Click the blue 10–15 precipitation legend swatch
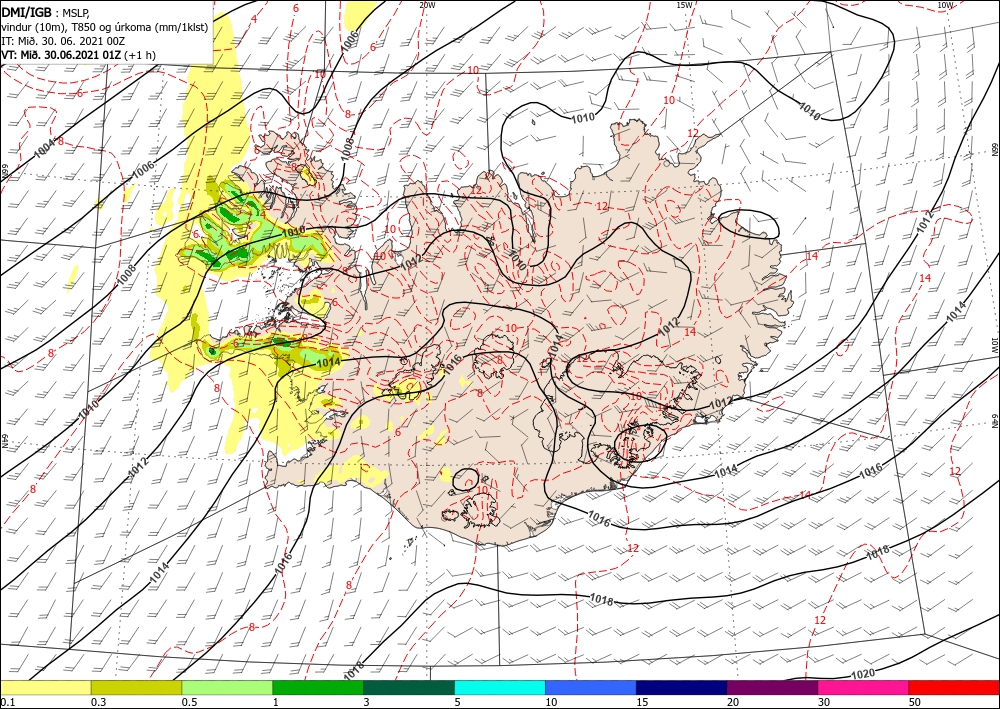The width and height of the screenshot is (1000, 709). pos(591,687)
